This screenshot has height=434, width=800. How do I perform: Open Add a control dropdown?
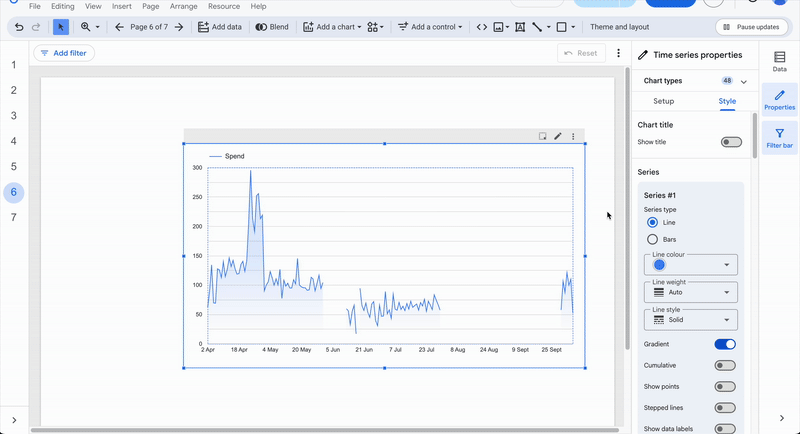[x=430, y=27]
